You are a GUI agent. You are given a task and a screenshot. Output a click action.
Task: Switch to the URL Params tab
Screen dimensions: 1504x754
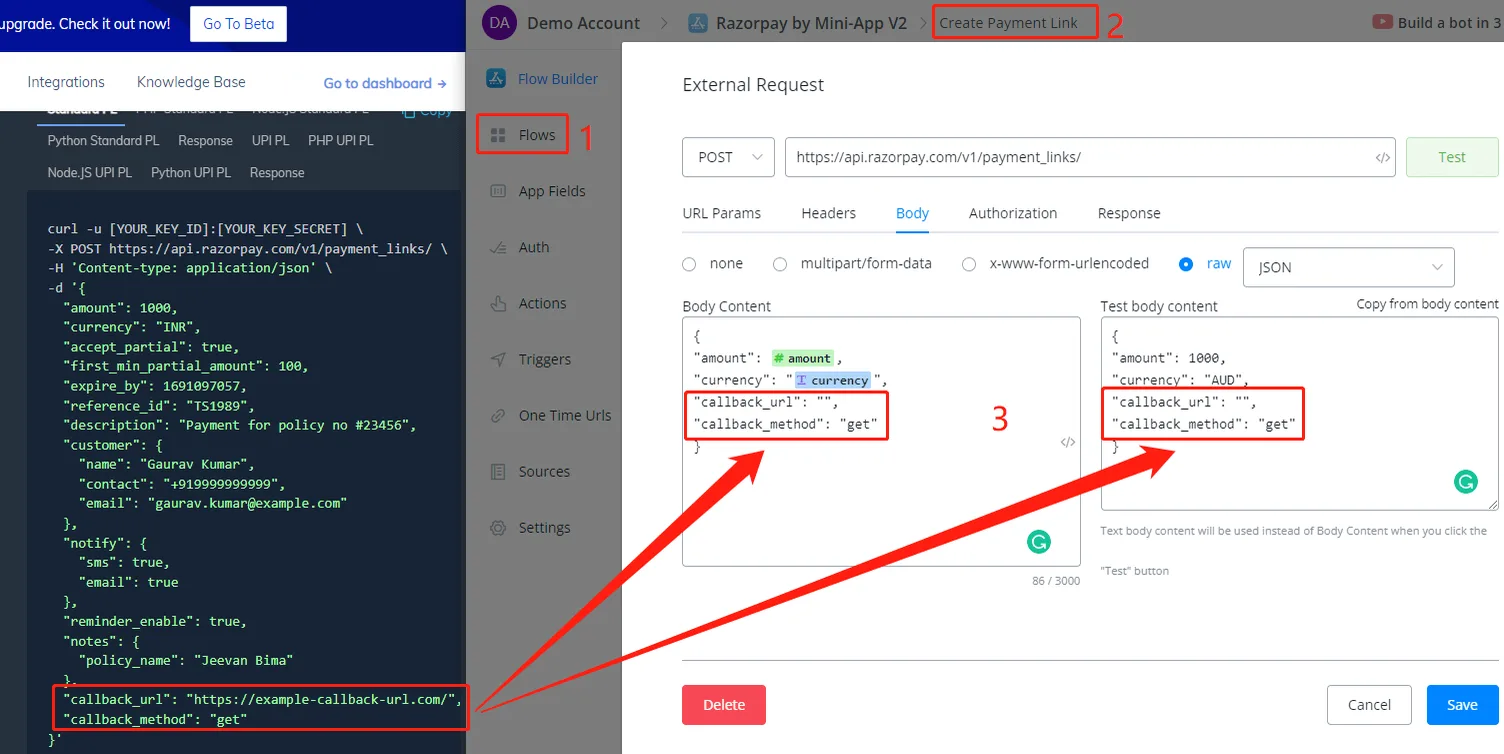721,213
